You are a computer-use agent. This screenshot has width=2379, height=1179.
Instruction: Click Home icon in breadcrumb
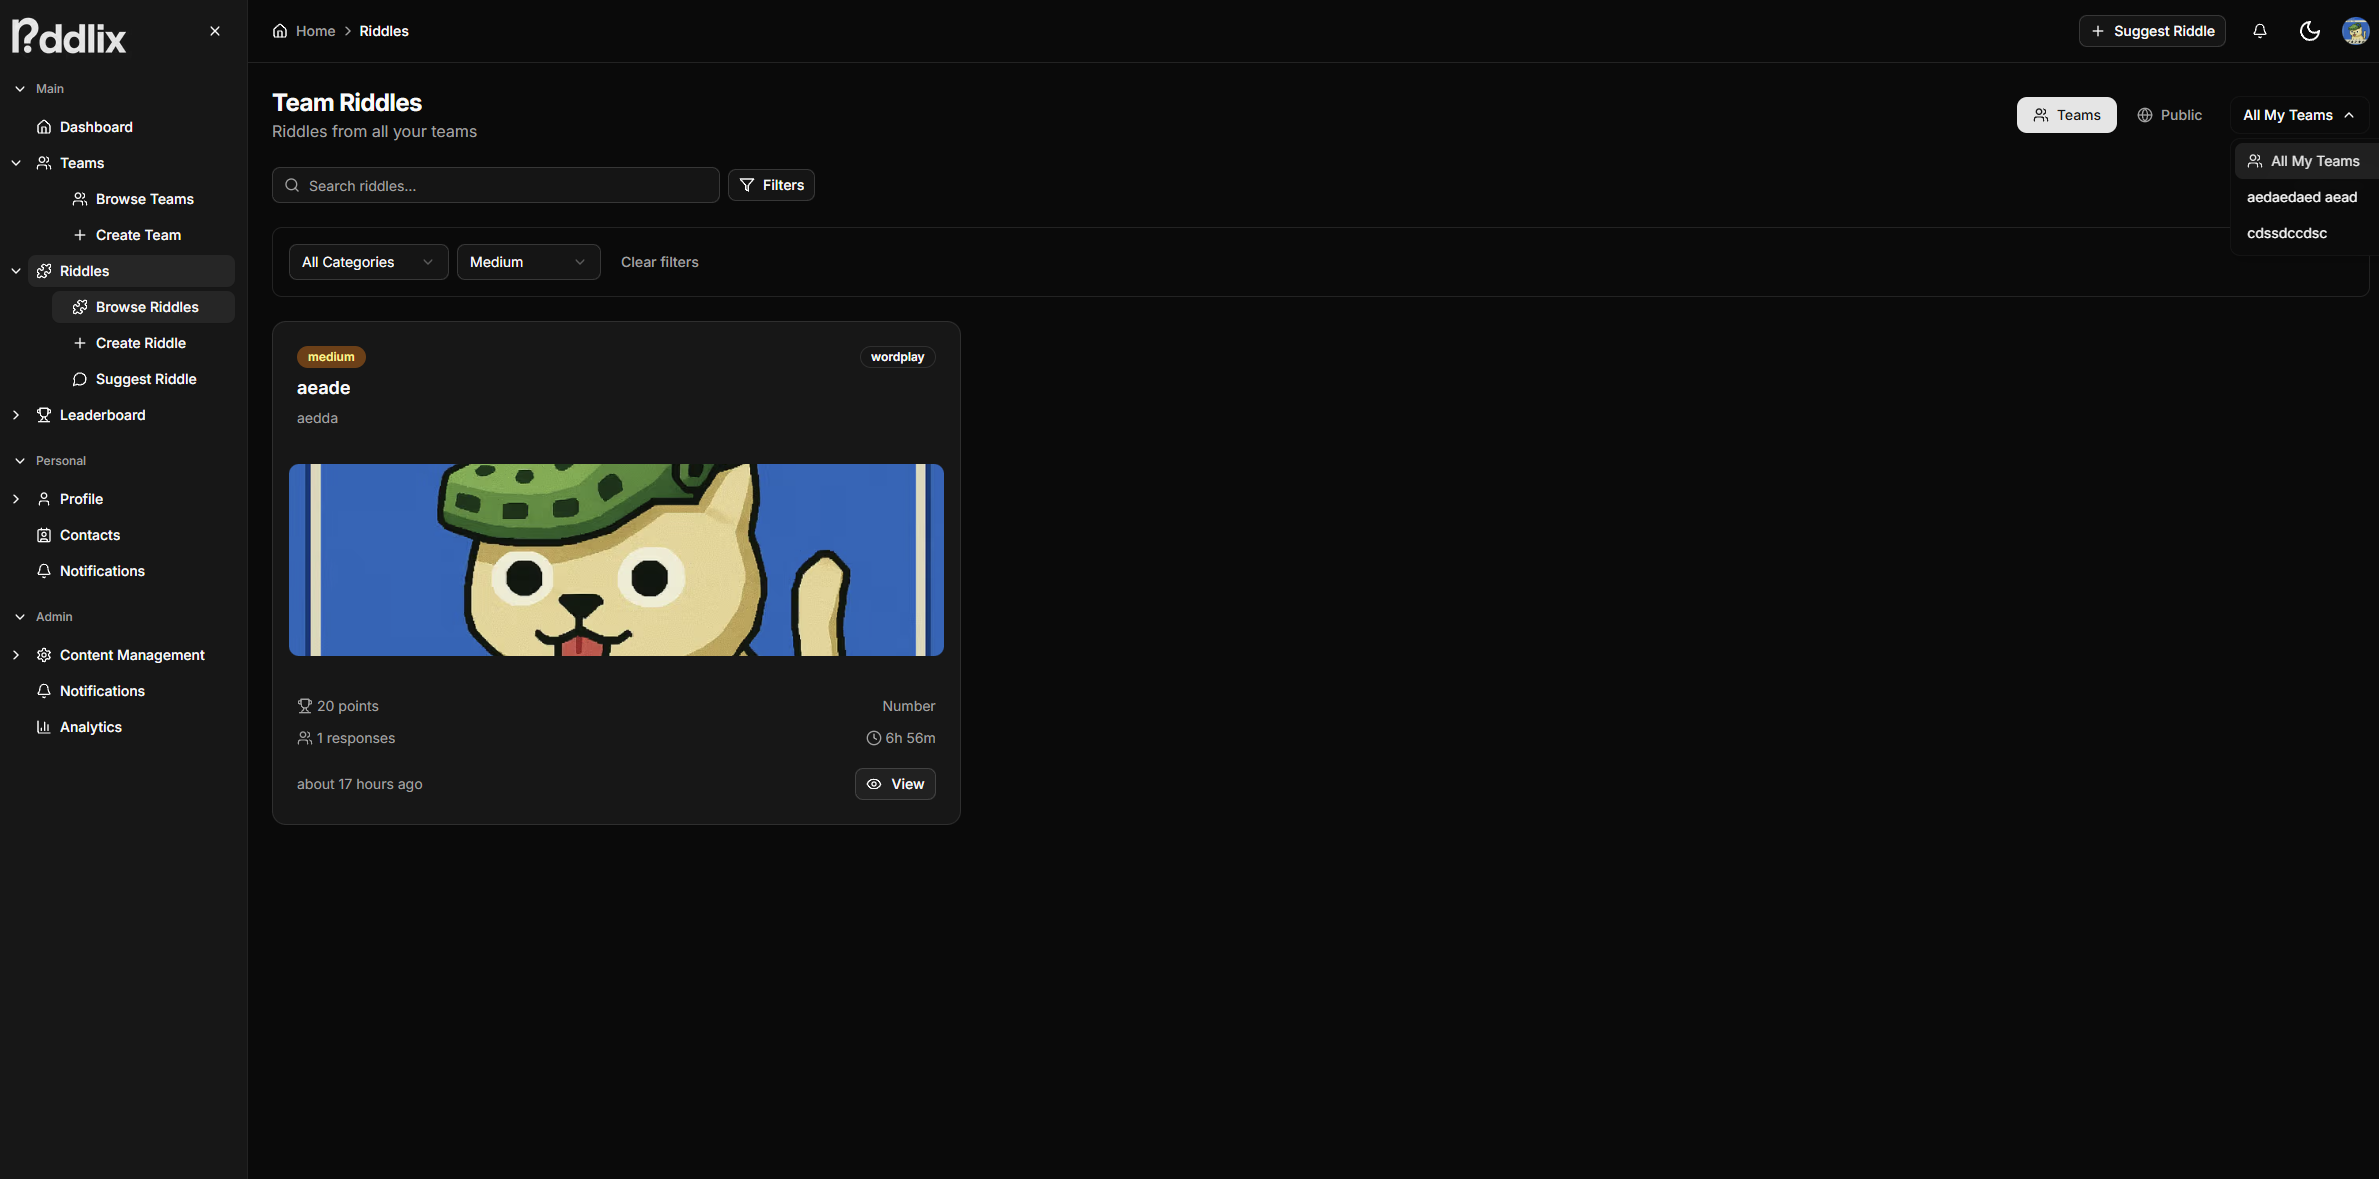pyautogui.click(x=280, y=31)
